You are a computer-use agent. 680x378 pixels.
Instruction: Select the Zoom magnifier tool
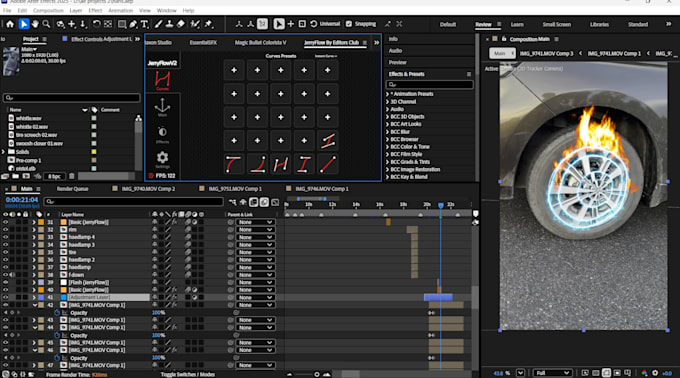tap(46, 24)
